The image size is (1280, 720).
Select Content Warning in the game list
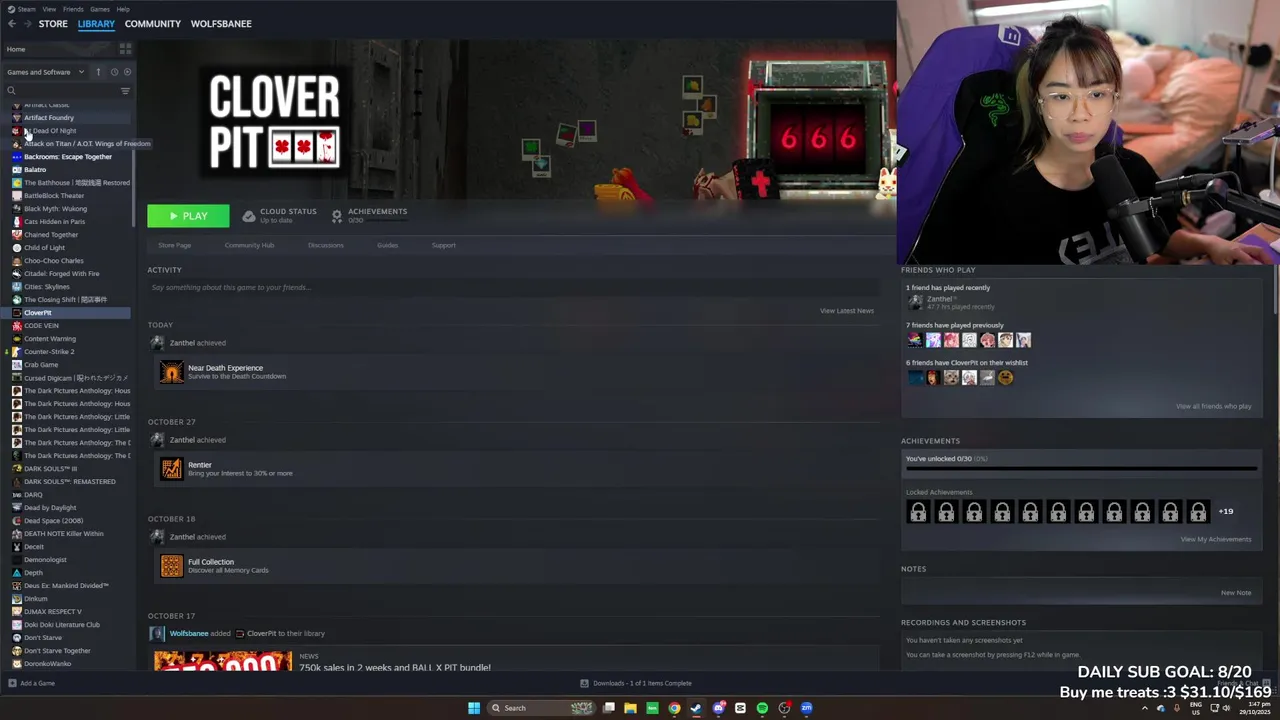50,339
